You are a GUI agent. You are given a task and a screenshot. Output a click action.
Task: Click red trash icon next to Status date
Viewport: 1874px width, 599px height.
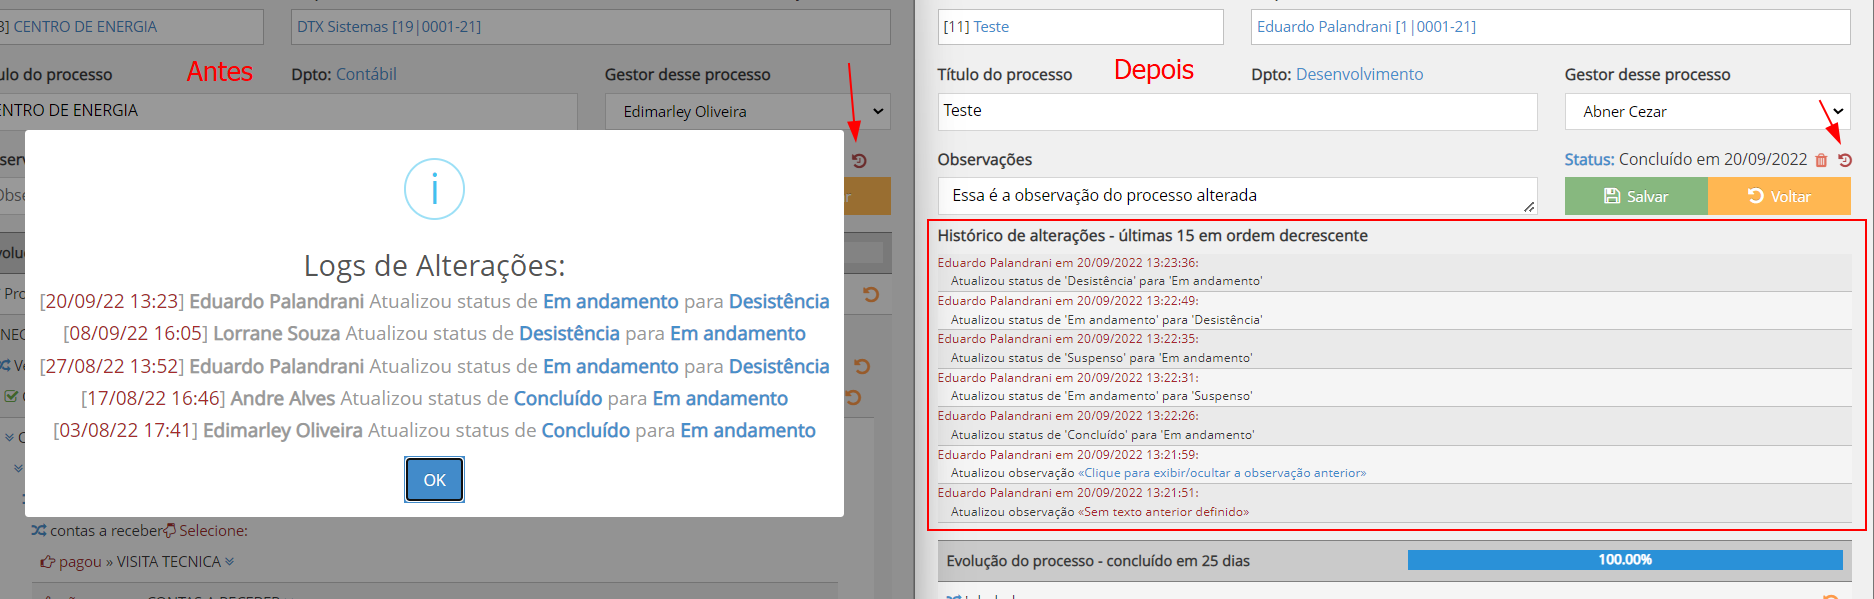point(1821,160)
